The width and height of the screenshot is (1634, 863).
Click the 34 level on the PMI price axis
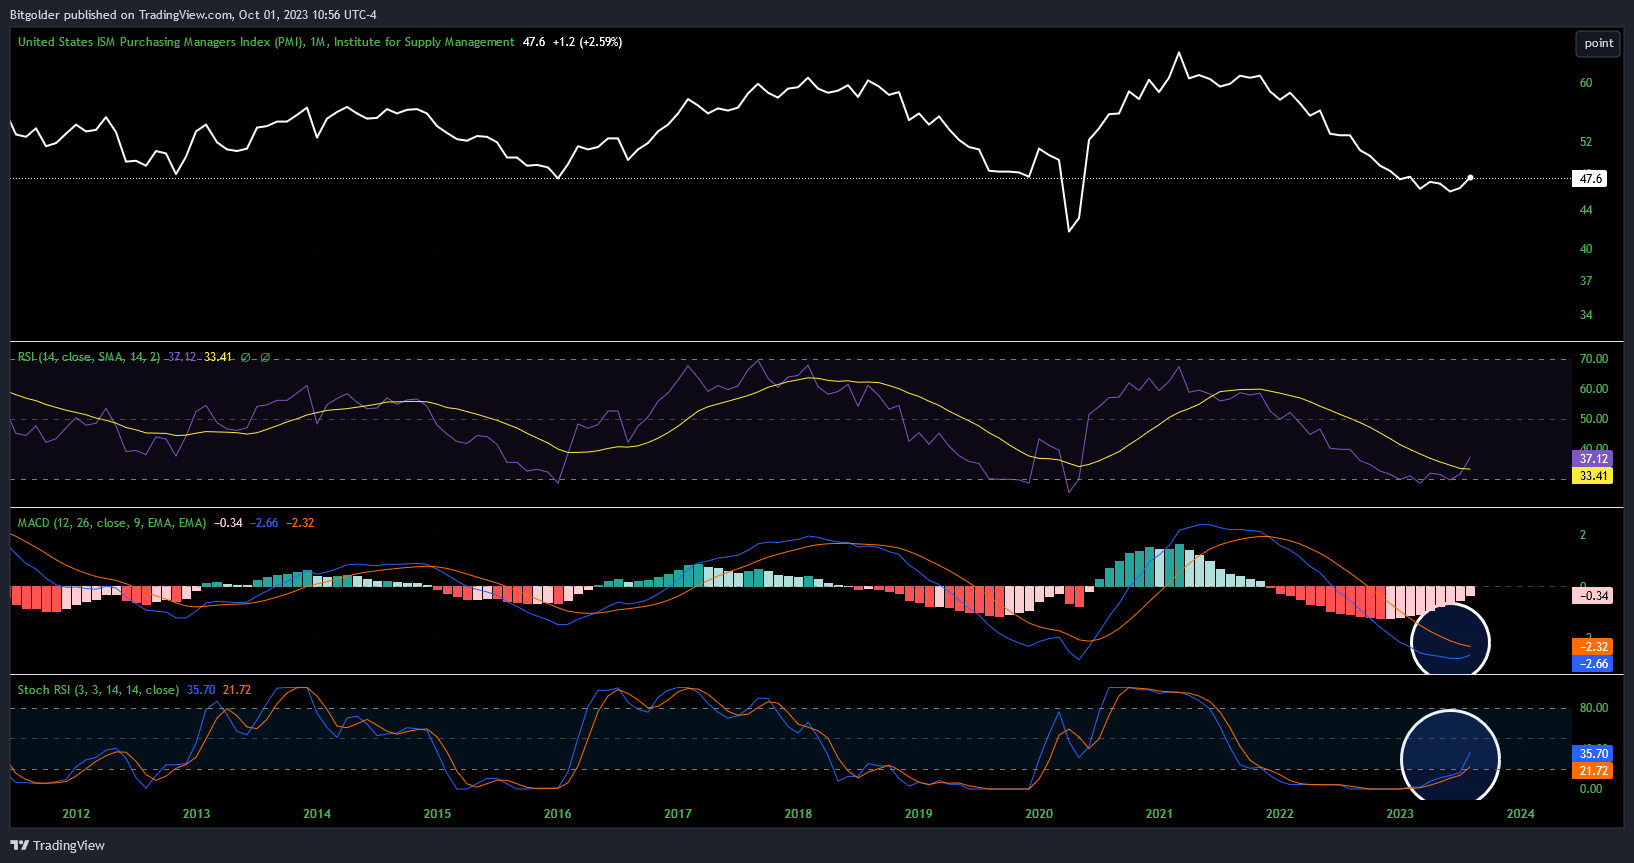click(x=1586, y=315)
